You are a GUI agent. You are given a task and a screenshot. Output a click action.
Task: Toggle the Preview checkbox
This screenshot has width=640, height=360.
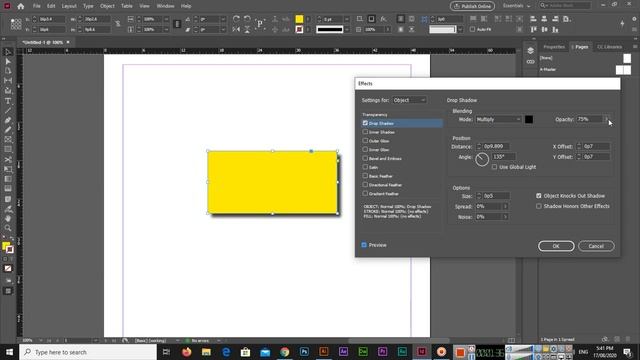[x=364, y=245]
